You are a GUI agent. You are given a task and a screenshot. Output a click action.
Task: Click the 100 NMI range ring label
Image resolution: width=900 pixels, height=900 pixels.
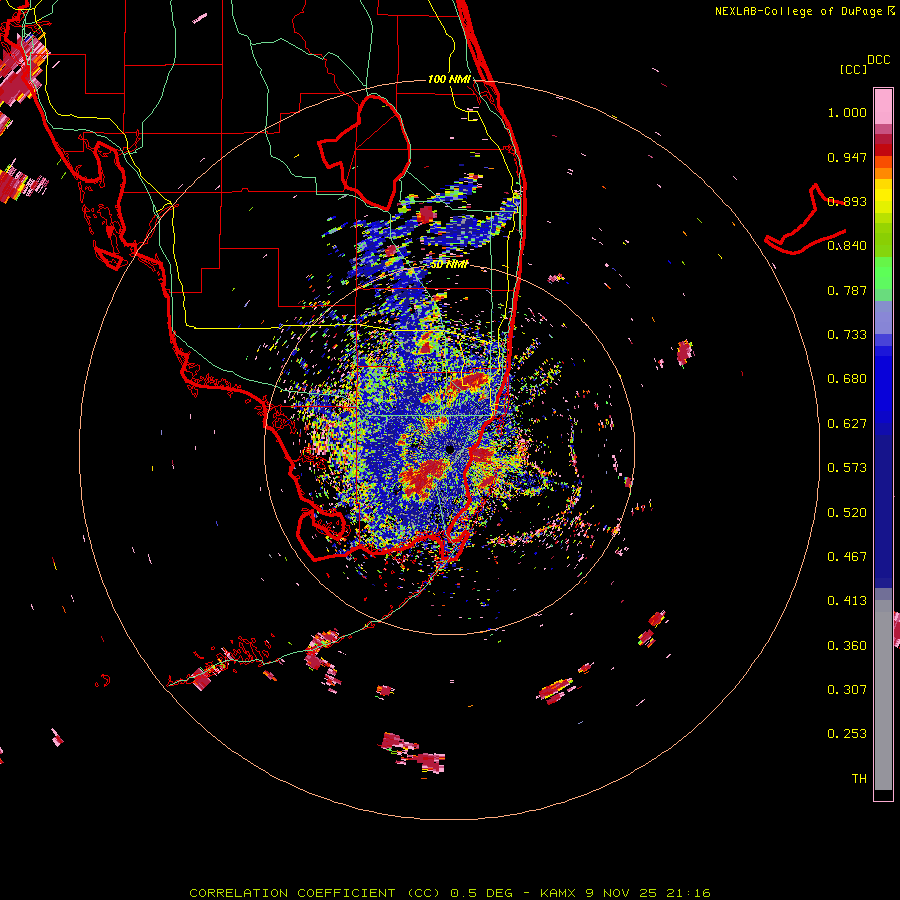pyautogui.click(x=449, y=79)
